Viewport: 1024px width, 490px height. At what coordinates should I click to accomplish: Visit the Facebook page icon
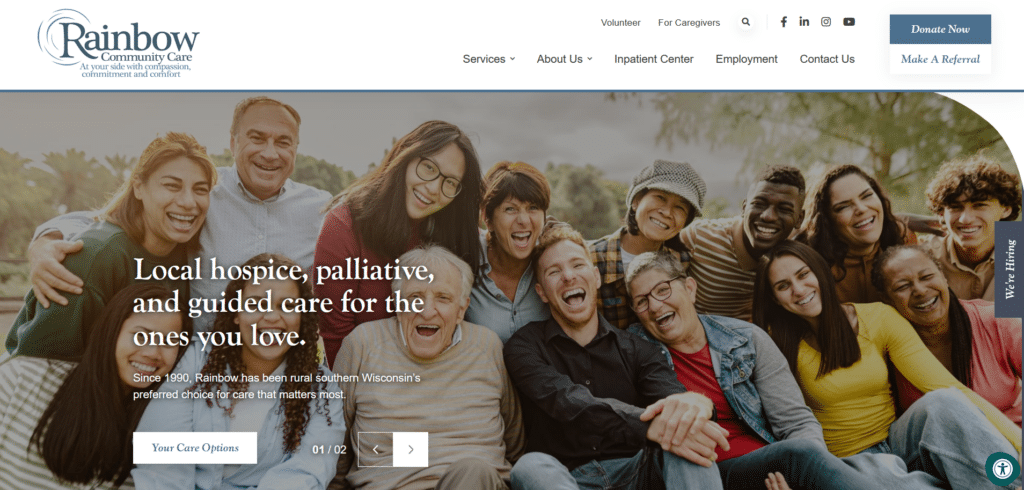pyautogui.click(x=784, y=22)
